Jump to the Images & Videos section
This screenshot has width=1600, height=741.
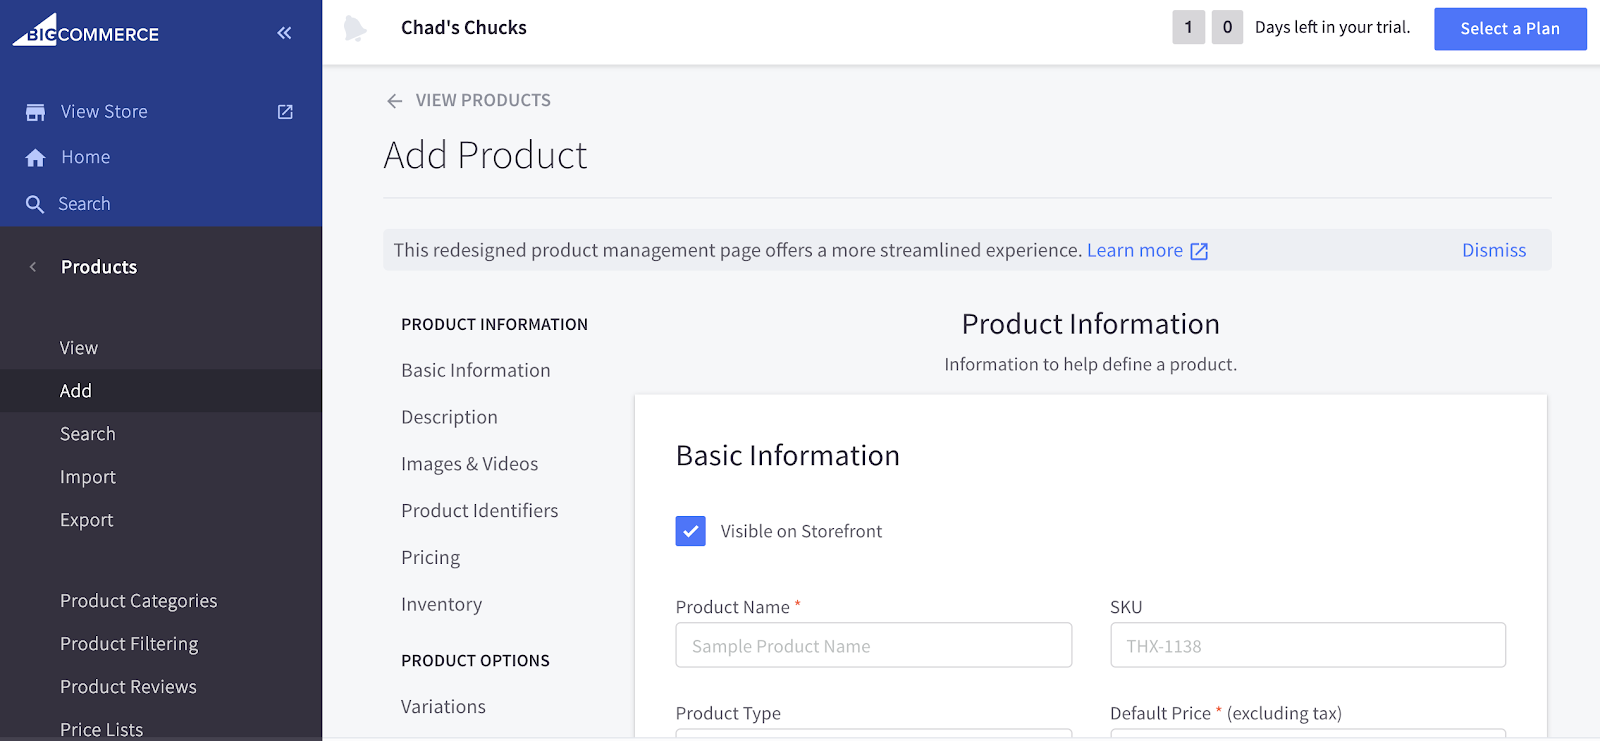(x=469, y=464)
